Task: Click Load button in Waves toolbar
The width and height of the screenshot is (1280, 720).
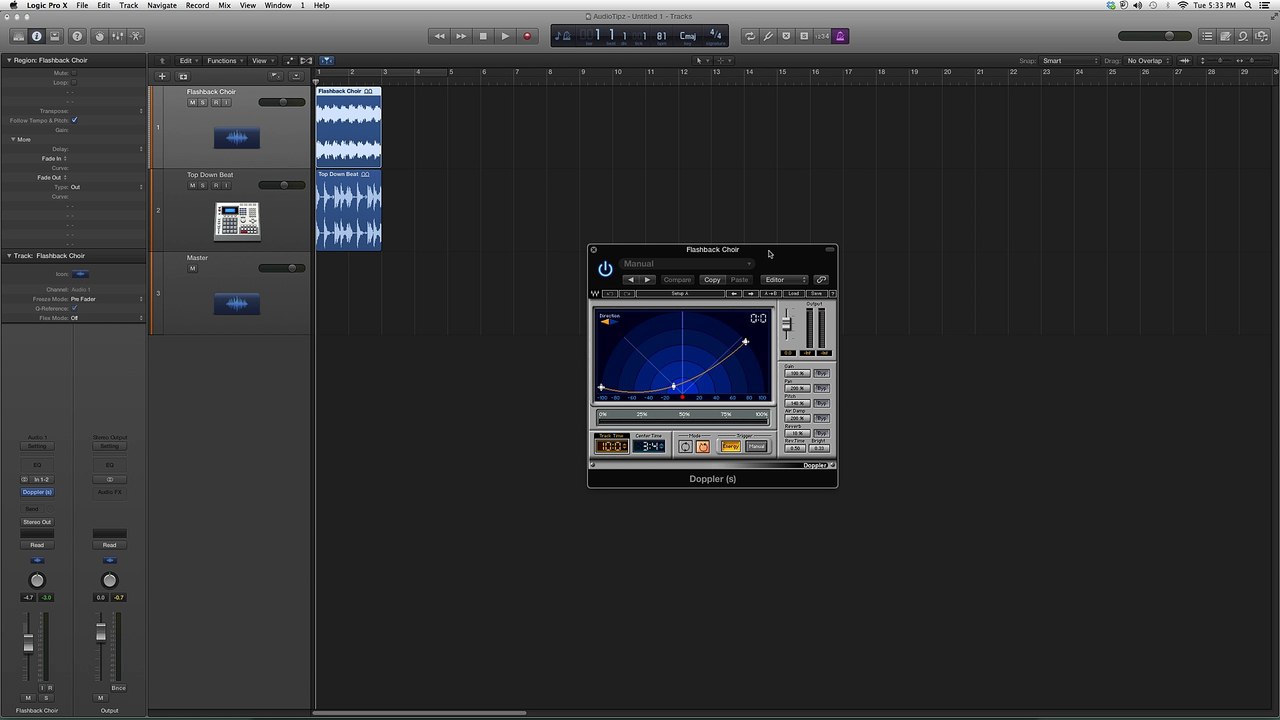Action: pyautogui.click(x=794, y=294)
